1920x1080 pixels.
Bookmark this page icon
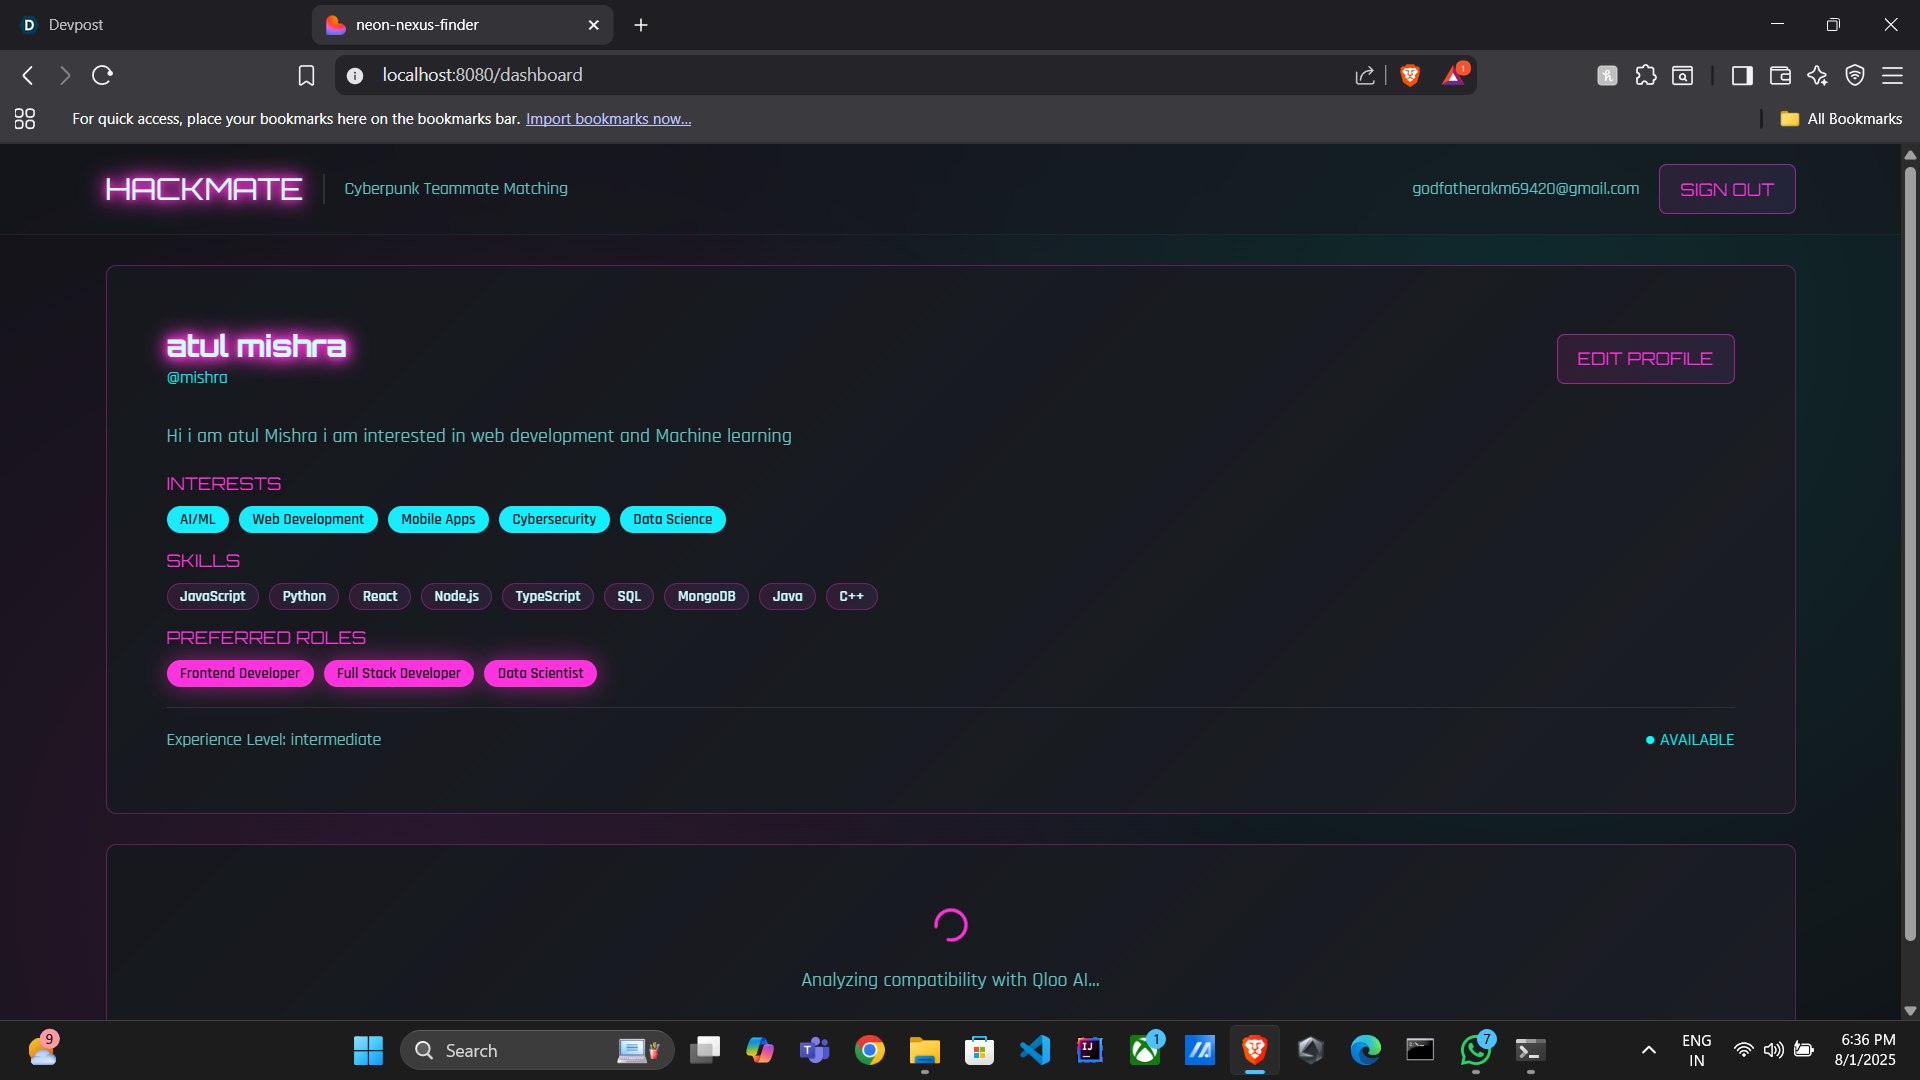(x=306, y=75)
